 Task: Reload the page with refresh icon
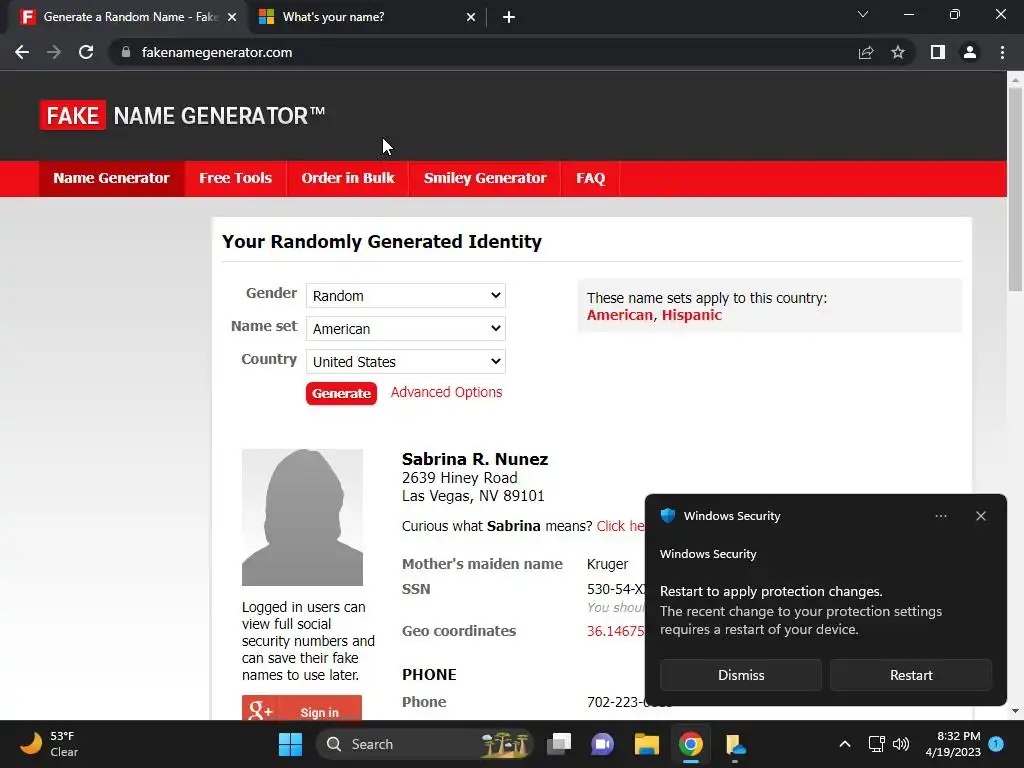pyautogui.click(x=86, y=52)
